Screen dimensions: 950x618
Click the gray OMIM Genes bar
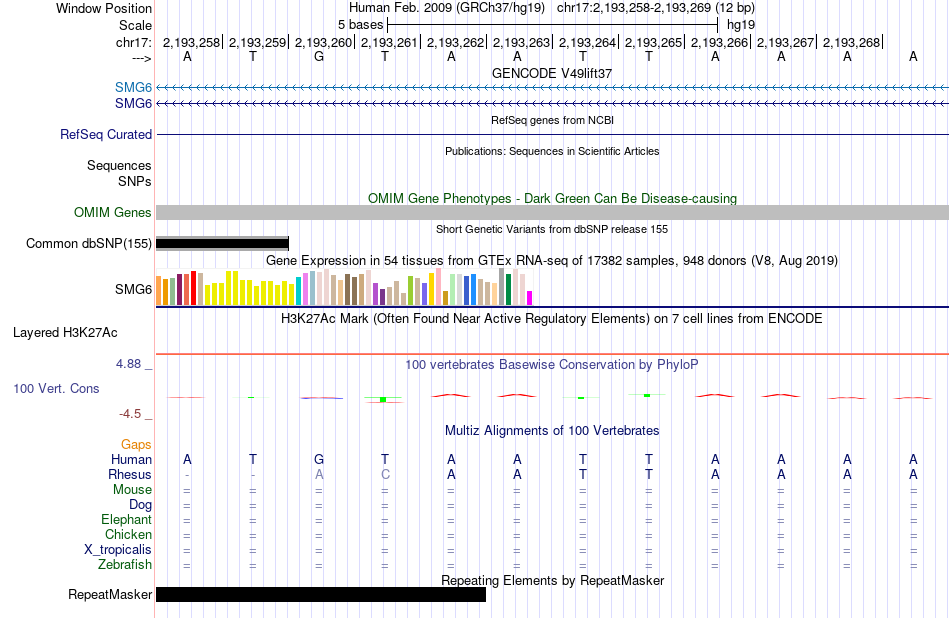(x=552, y=212)
